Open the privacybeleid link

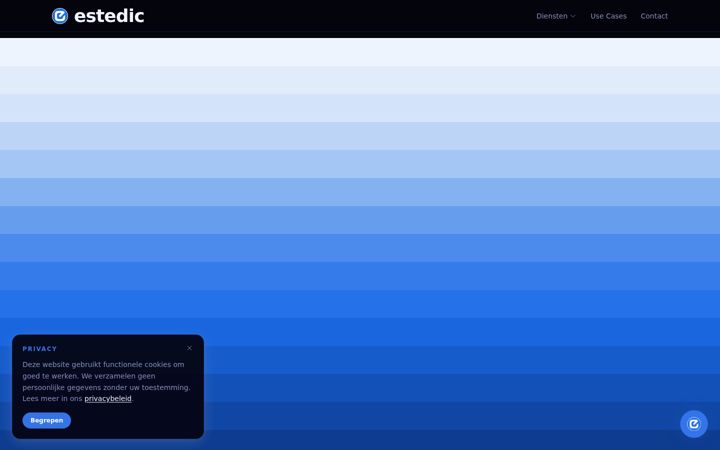pyautogui.click(x=108, y=399)
